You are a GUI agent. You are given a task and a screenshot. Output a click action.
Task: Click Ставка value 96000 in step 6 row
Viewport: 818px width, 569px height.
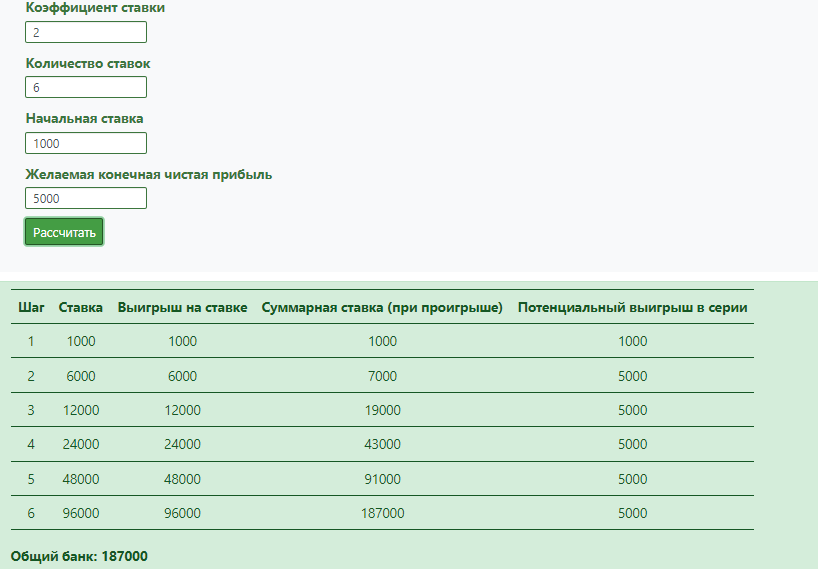pyautogui.click(x=81, y=513)
